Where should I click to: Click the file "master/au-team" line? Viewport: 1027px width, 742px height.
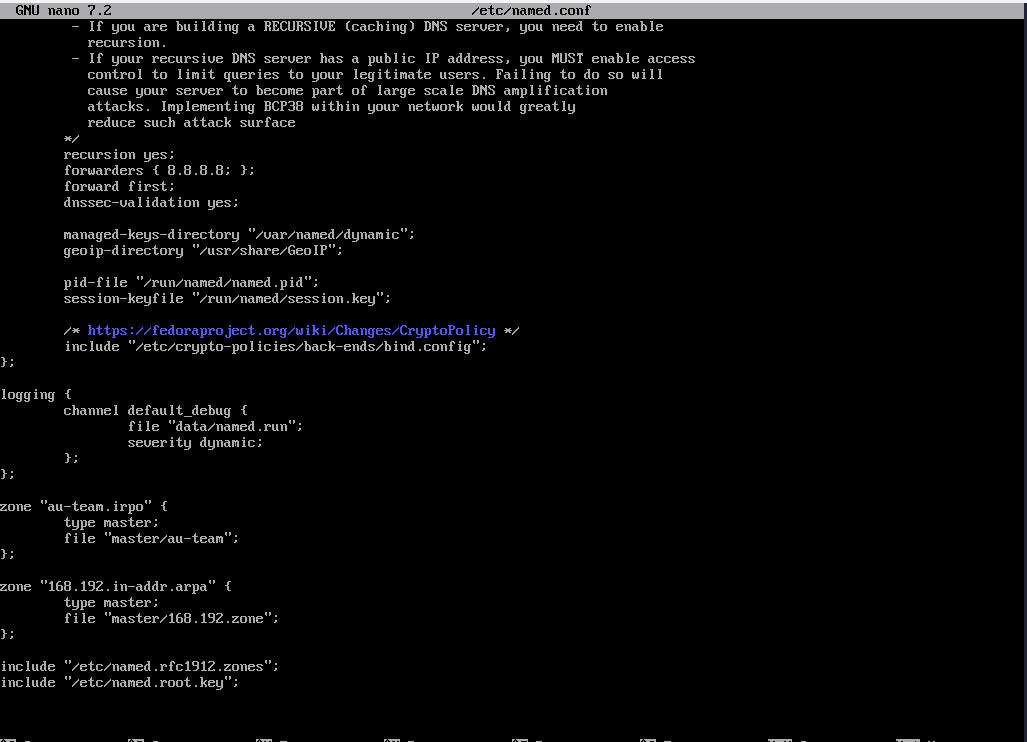point(151,538)
